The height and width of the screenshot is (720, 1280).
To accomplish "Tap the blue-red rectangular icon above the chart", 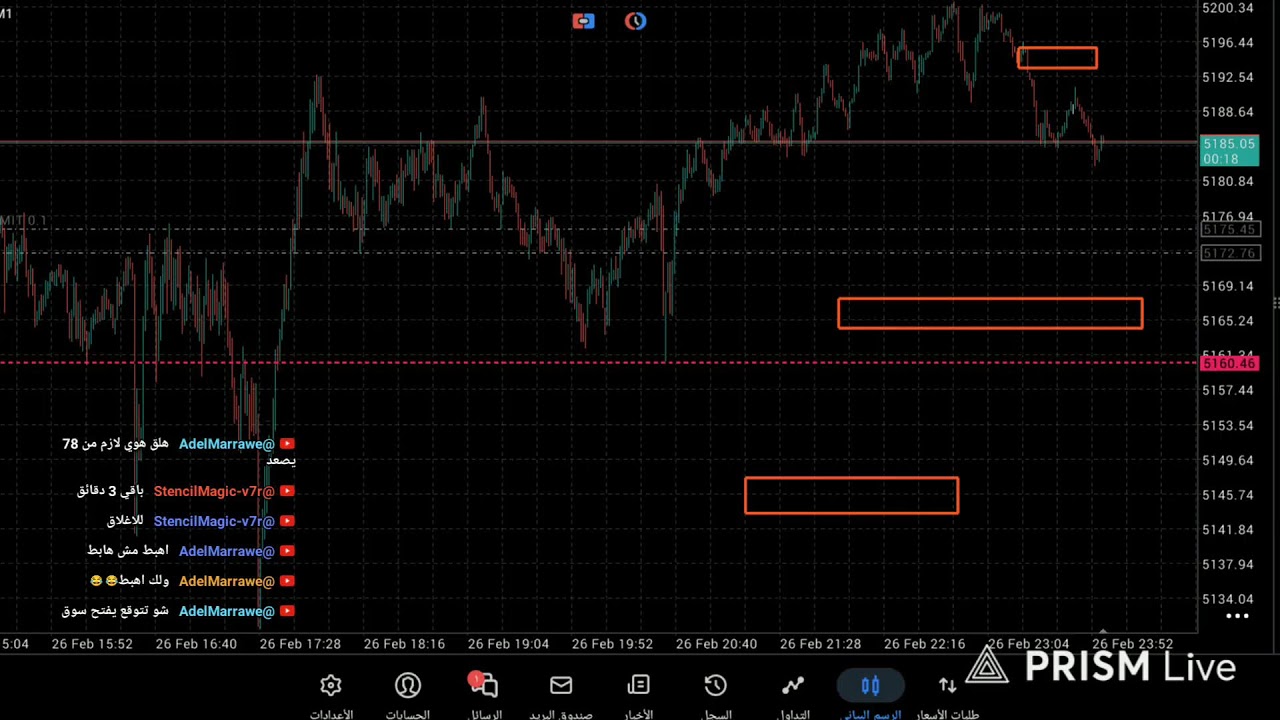I will (x=583, y=21).
